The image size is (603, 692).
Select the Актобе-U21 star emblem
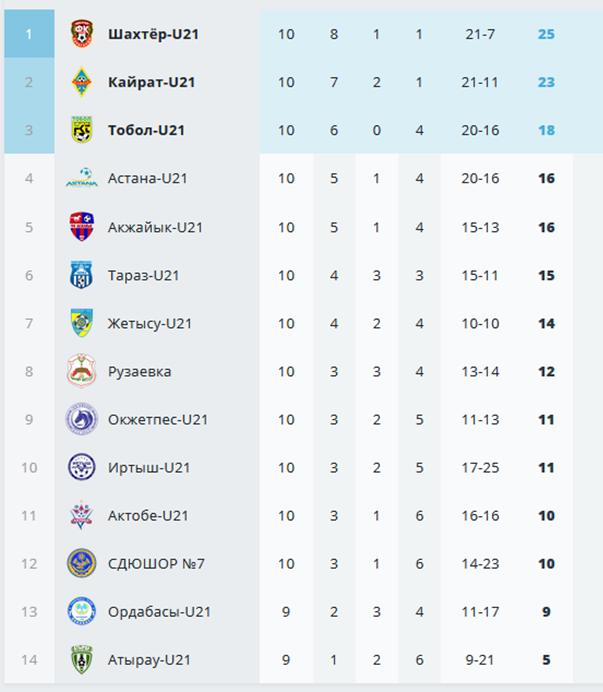tap(82, 515)
